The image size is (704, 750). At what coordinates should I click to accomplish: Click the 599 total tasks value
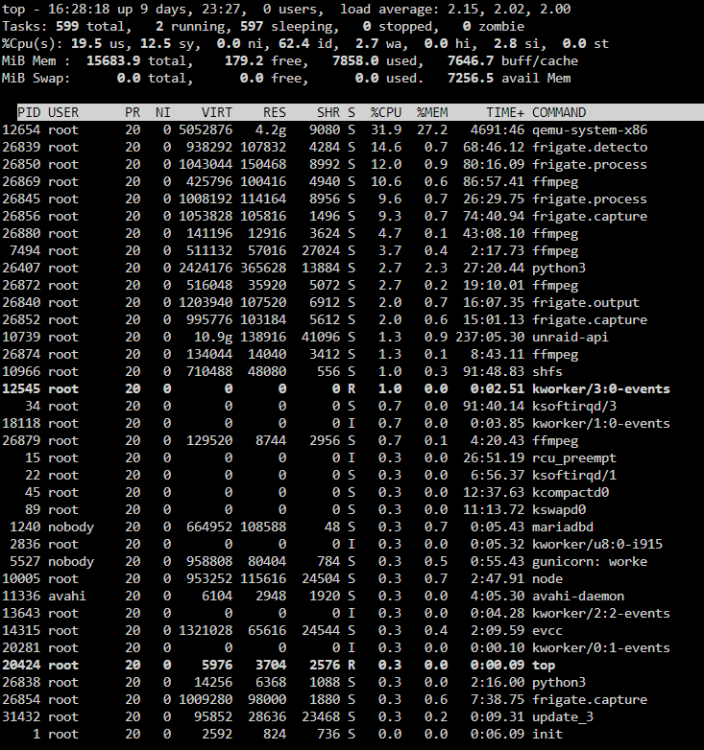pos(67,26)
